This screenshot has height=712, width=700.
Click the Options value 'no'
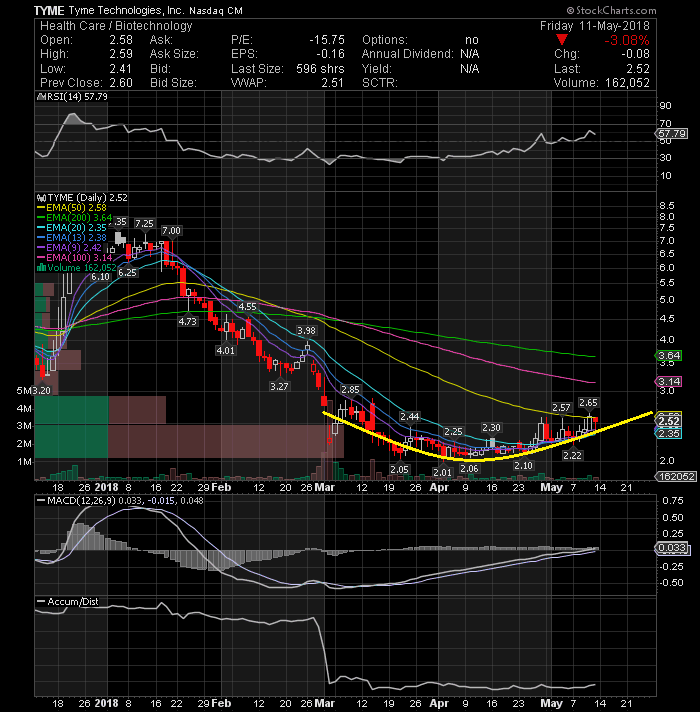[x=472, y=40]
